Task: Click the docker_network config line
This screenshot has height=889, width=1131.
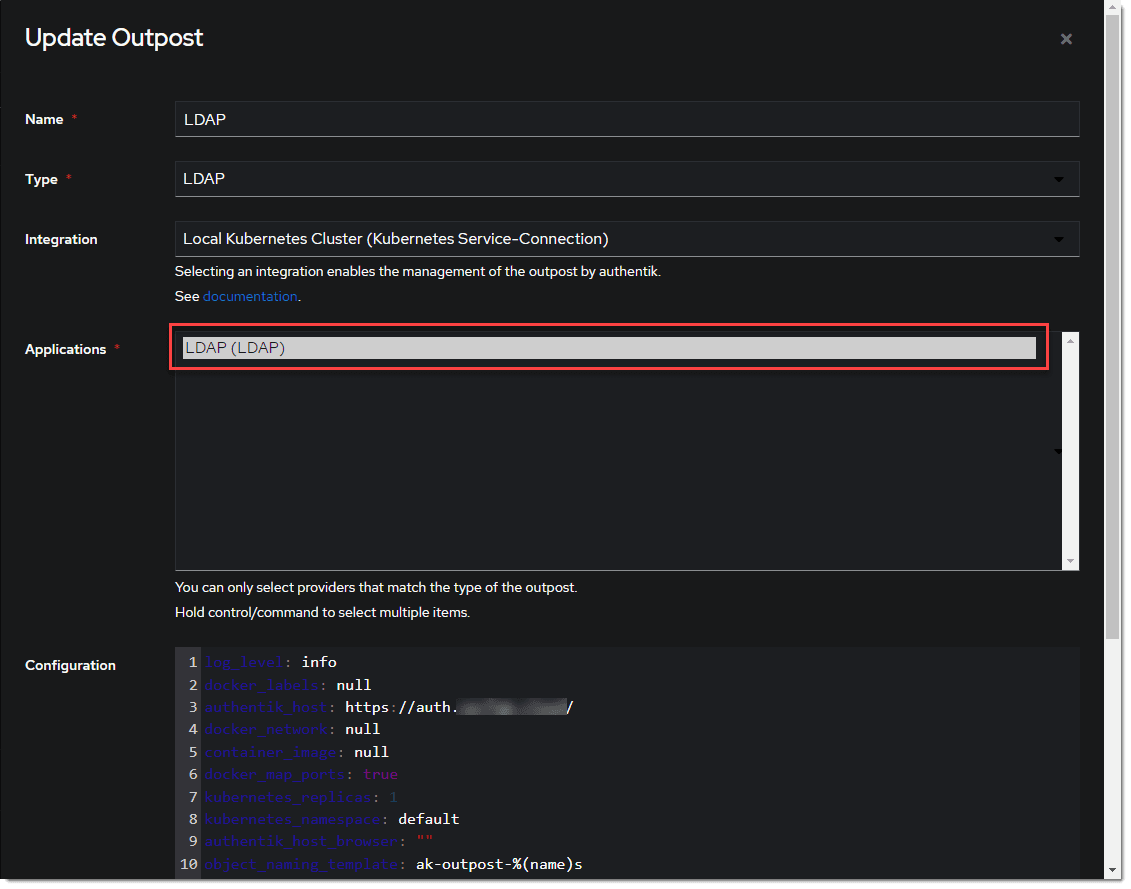Action: click(x=290, y=730)
